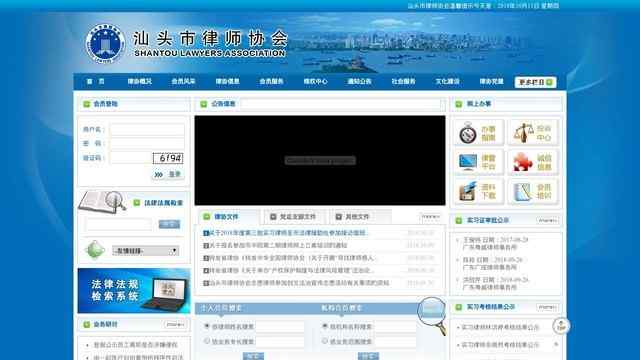The height and width of the screenshot is (360, 640).
Task: Open the 法律法规检索系统 banner image
Action: [134, 291]
